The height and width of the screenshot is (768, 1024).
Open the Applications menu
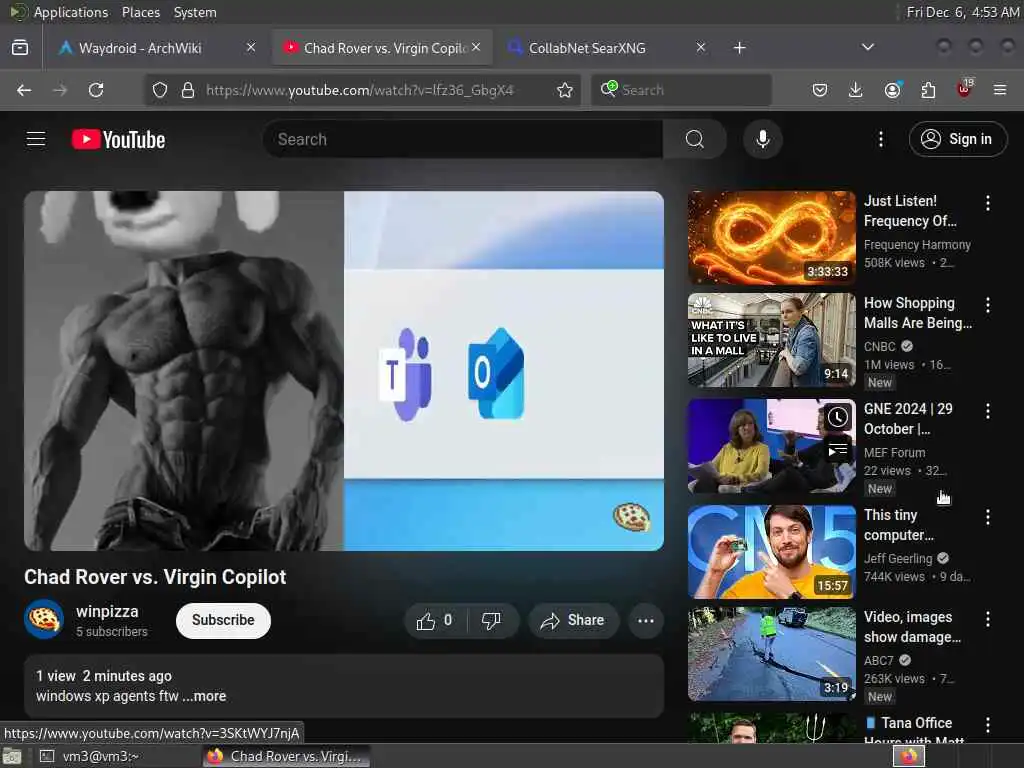coord(71,12)
